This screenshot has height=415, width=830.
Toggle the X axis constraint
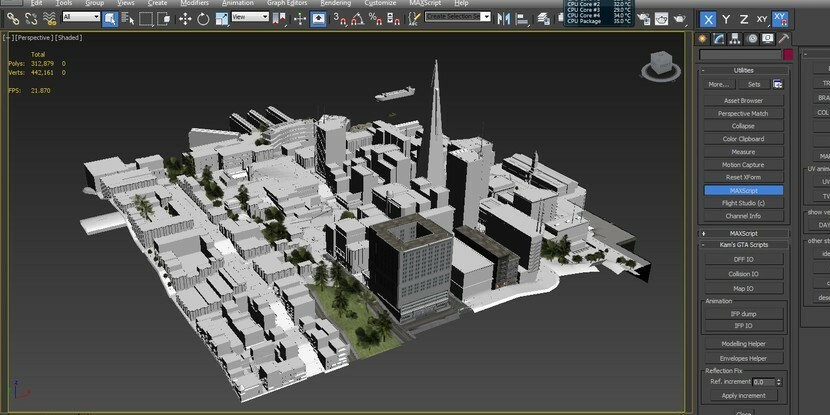coord(708,19)
